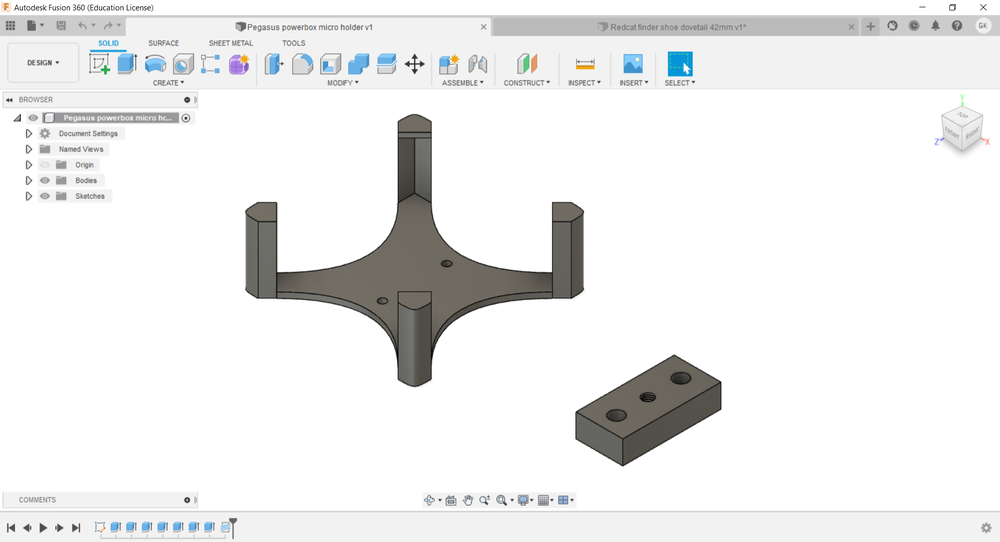Click the Extrude tool icon
This screenshot has width=1000, height=542.
click(x=127, y=65)
